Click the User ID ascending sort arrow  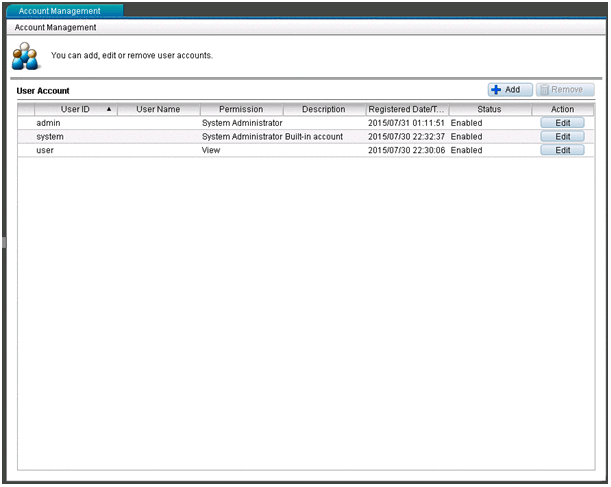pyautogui.click(x=109, y=109)
